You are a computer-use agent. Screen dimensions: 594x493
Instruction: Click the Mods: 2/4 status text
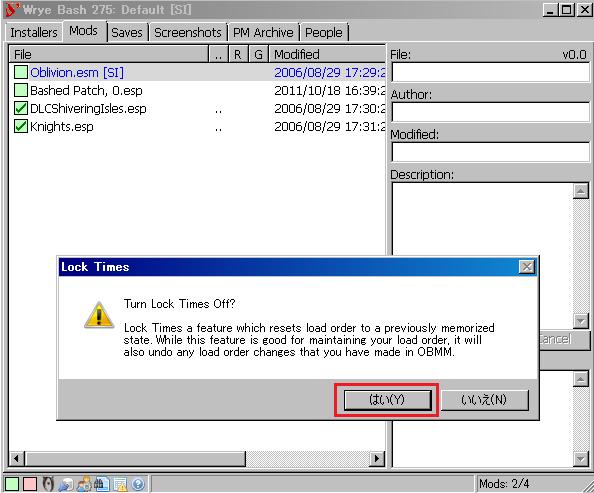504,484
